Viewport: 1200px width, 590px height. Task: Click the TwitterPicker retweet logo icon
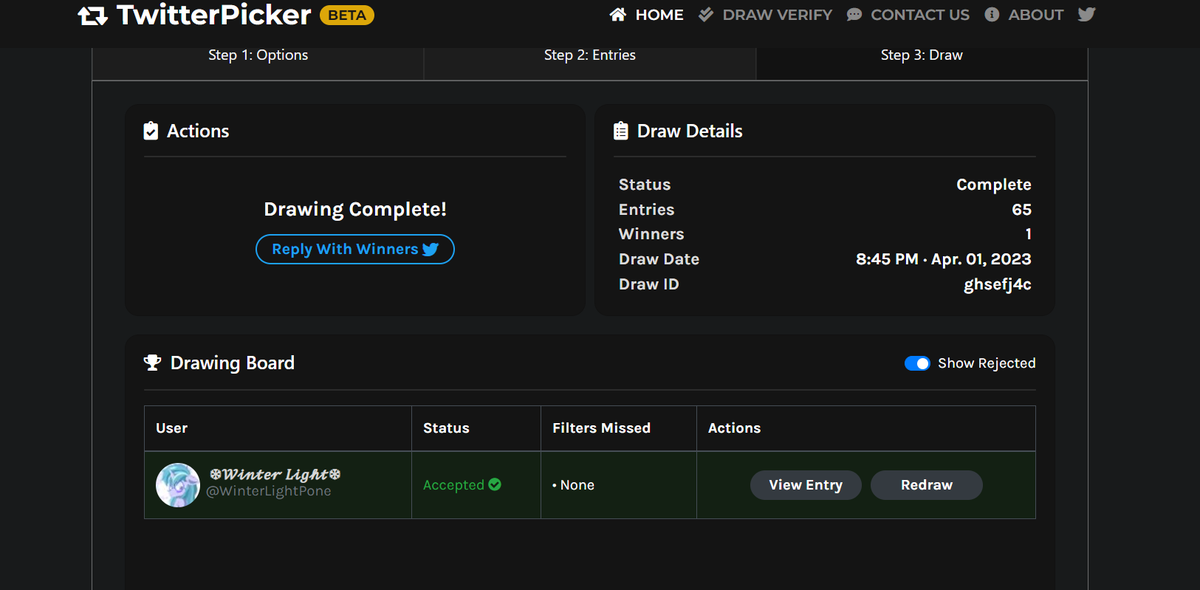point(93,16)
